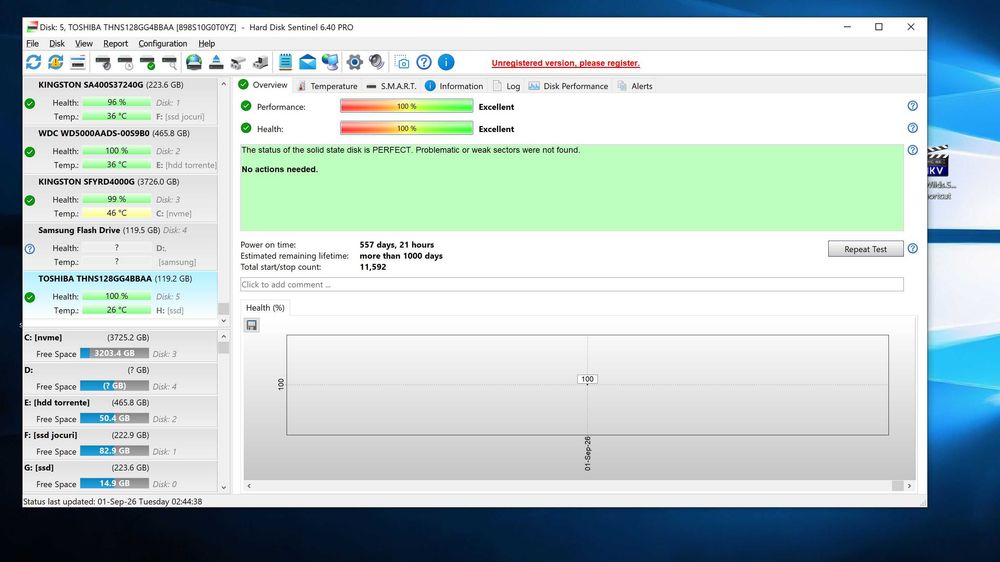Click help icon next to Repeat Test

coord(913,249)
